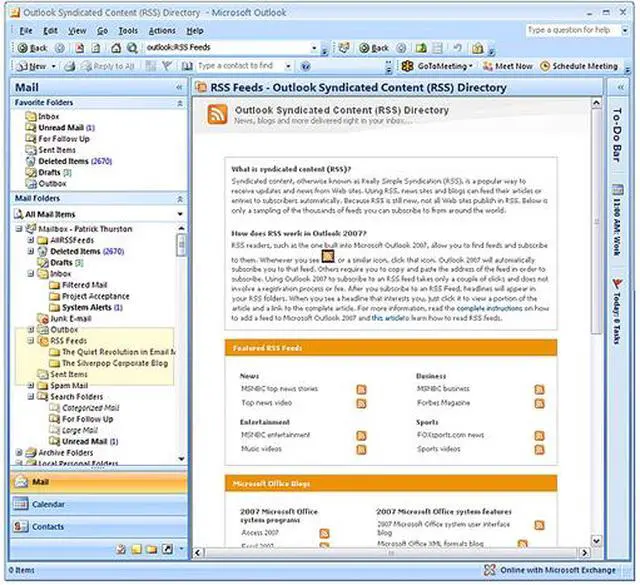Click the Back button beside the address box
640x585 pixels.
pyautogui.click(x=33, y=48)
